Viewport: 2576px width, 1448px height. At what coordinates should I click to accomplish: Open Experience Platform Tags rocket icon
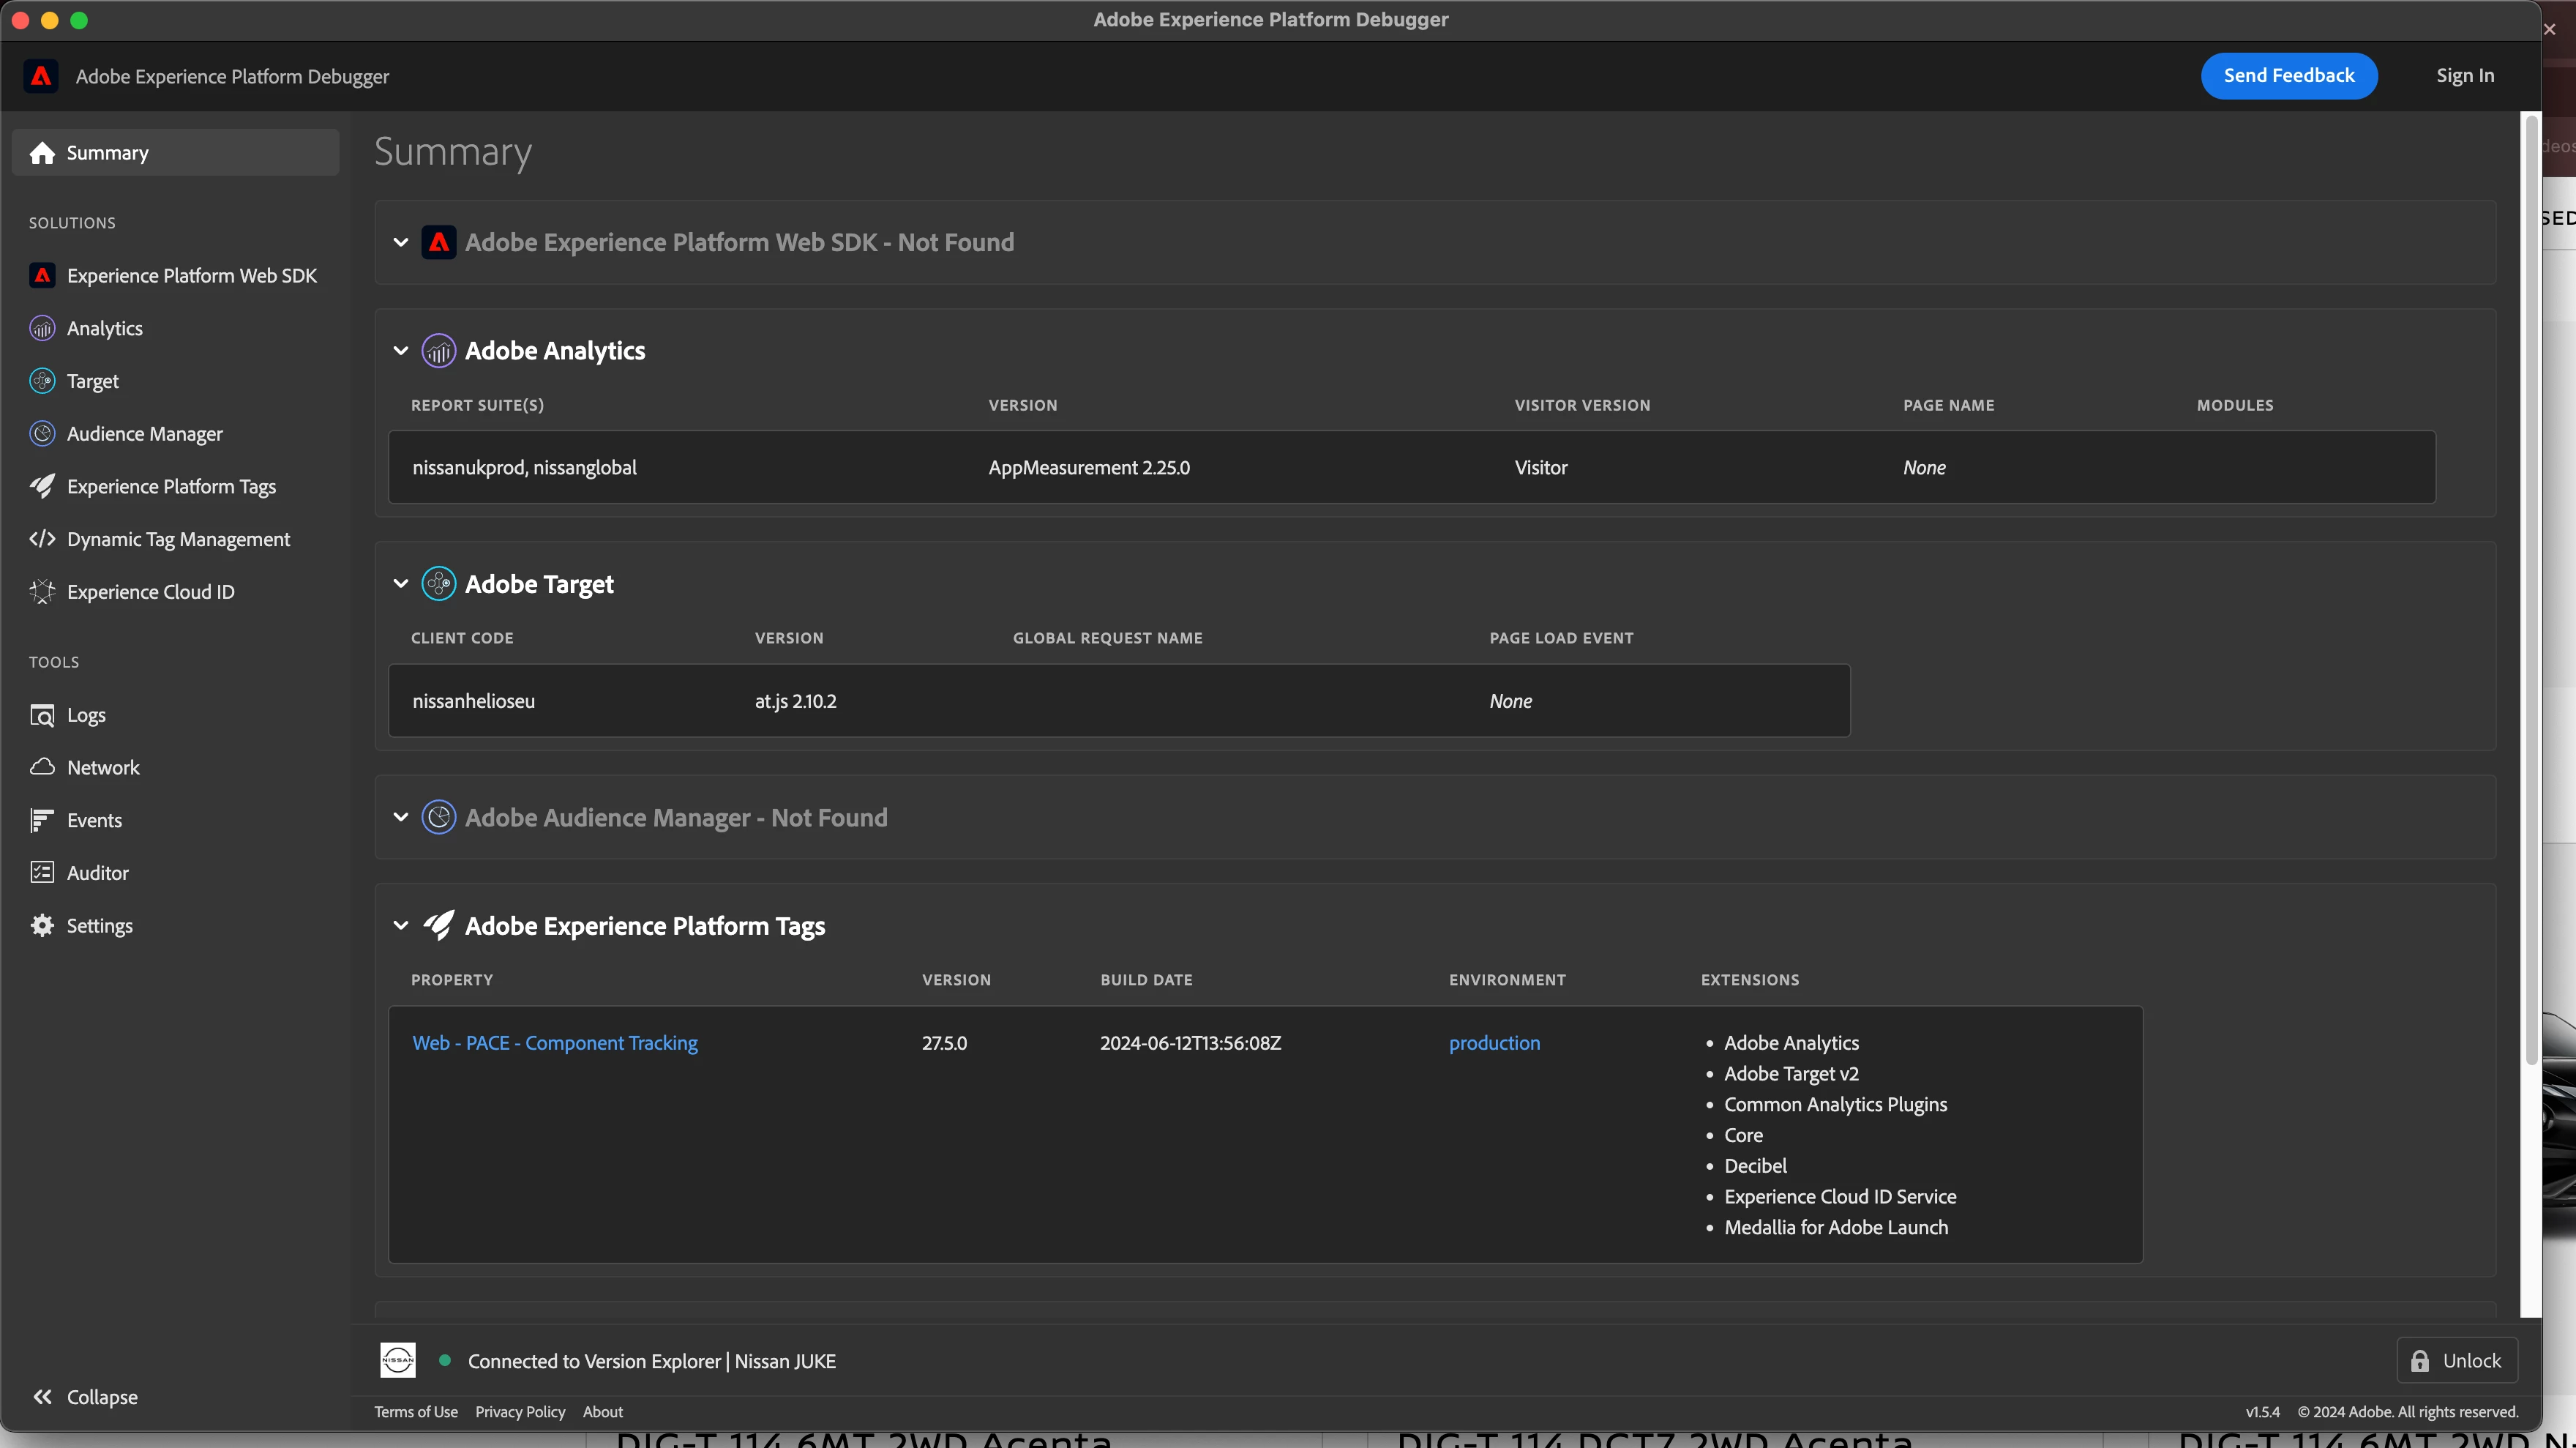click(42, 486)
